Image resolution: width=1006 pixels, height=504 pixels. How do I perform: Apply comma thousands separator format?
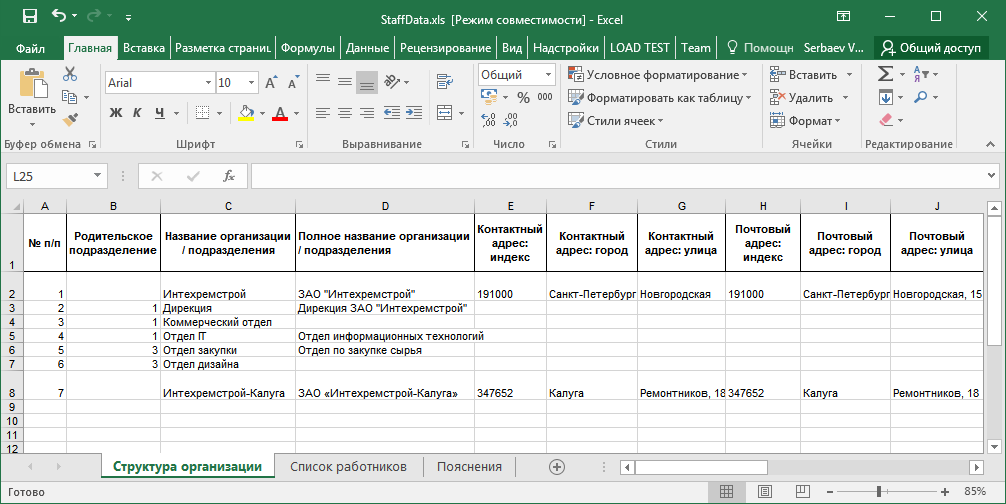coord(545,97)
